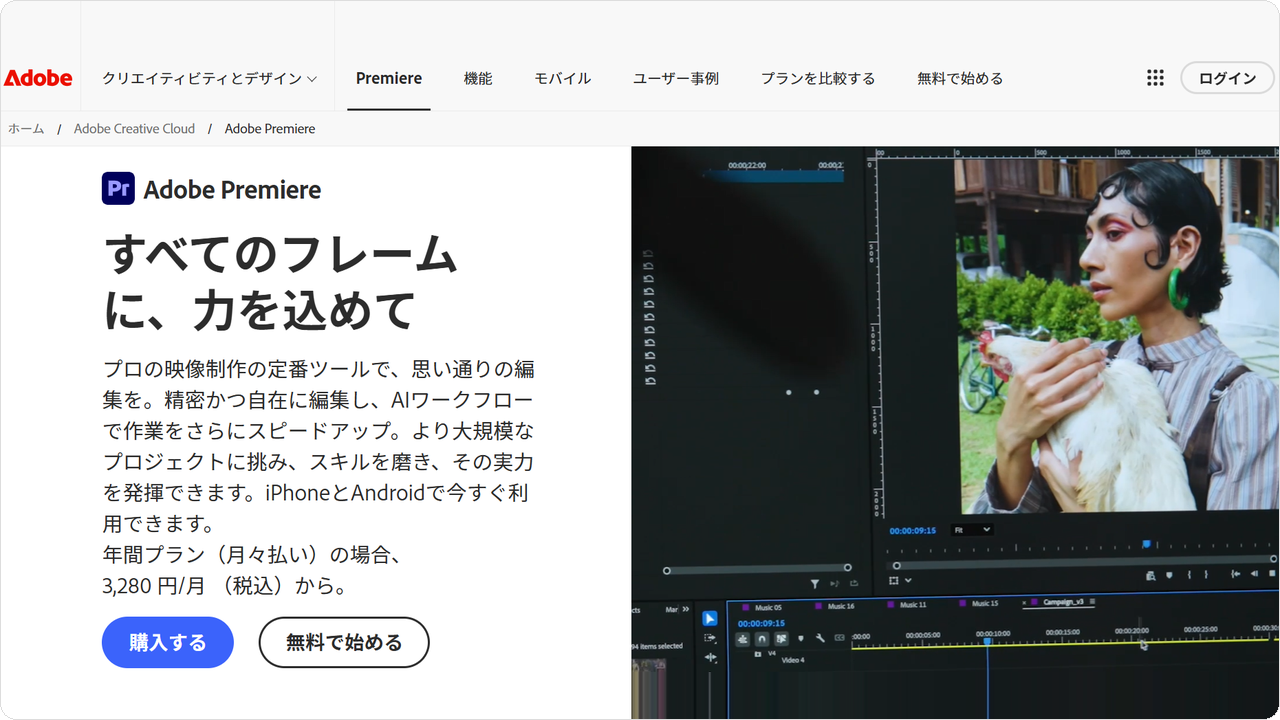Image resolution: width=1280 pixels, height=720 pixels.
Task: Open the ユーザー事例 navigation item
Action: coord(676,78)
